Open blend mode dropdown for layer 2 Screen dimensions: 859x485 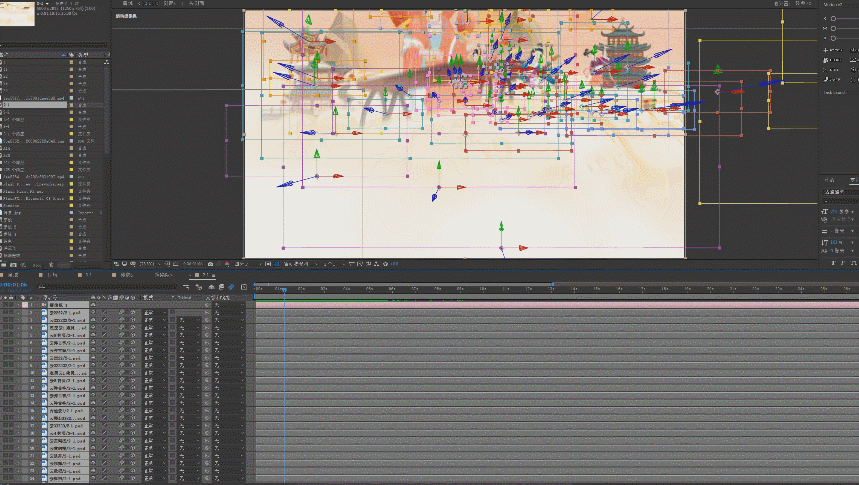155,313
